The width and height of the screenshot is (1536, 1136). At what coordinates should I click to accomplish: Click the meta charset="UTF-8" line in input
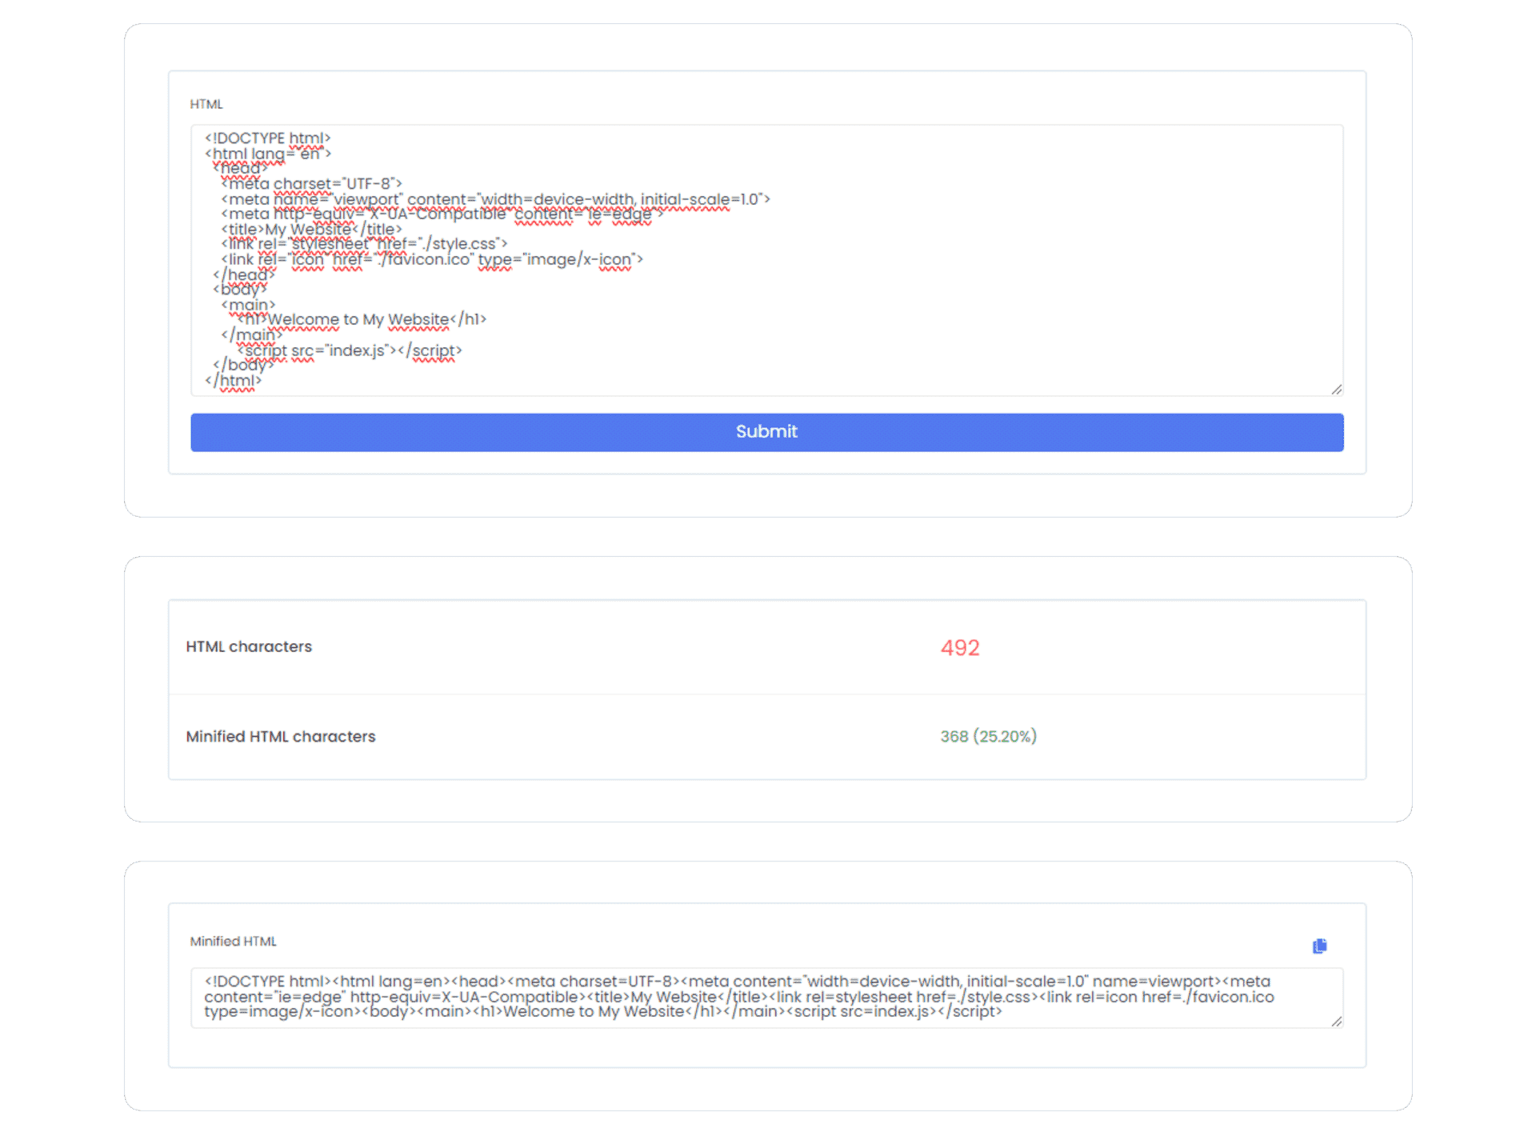pyautogui.click(x=312, y=184)
